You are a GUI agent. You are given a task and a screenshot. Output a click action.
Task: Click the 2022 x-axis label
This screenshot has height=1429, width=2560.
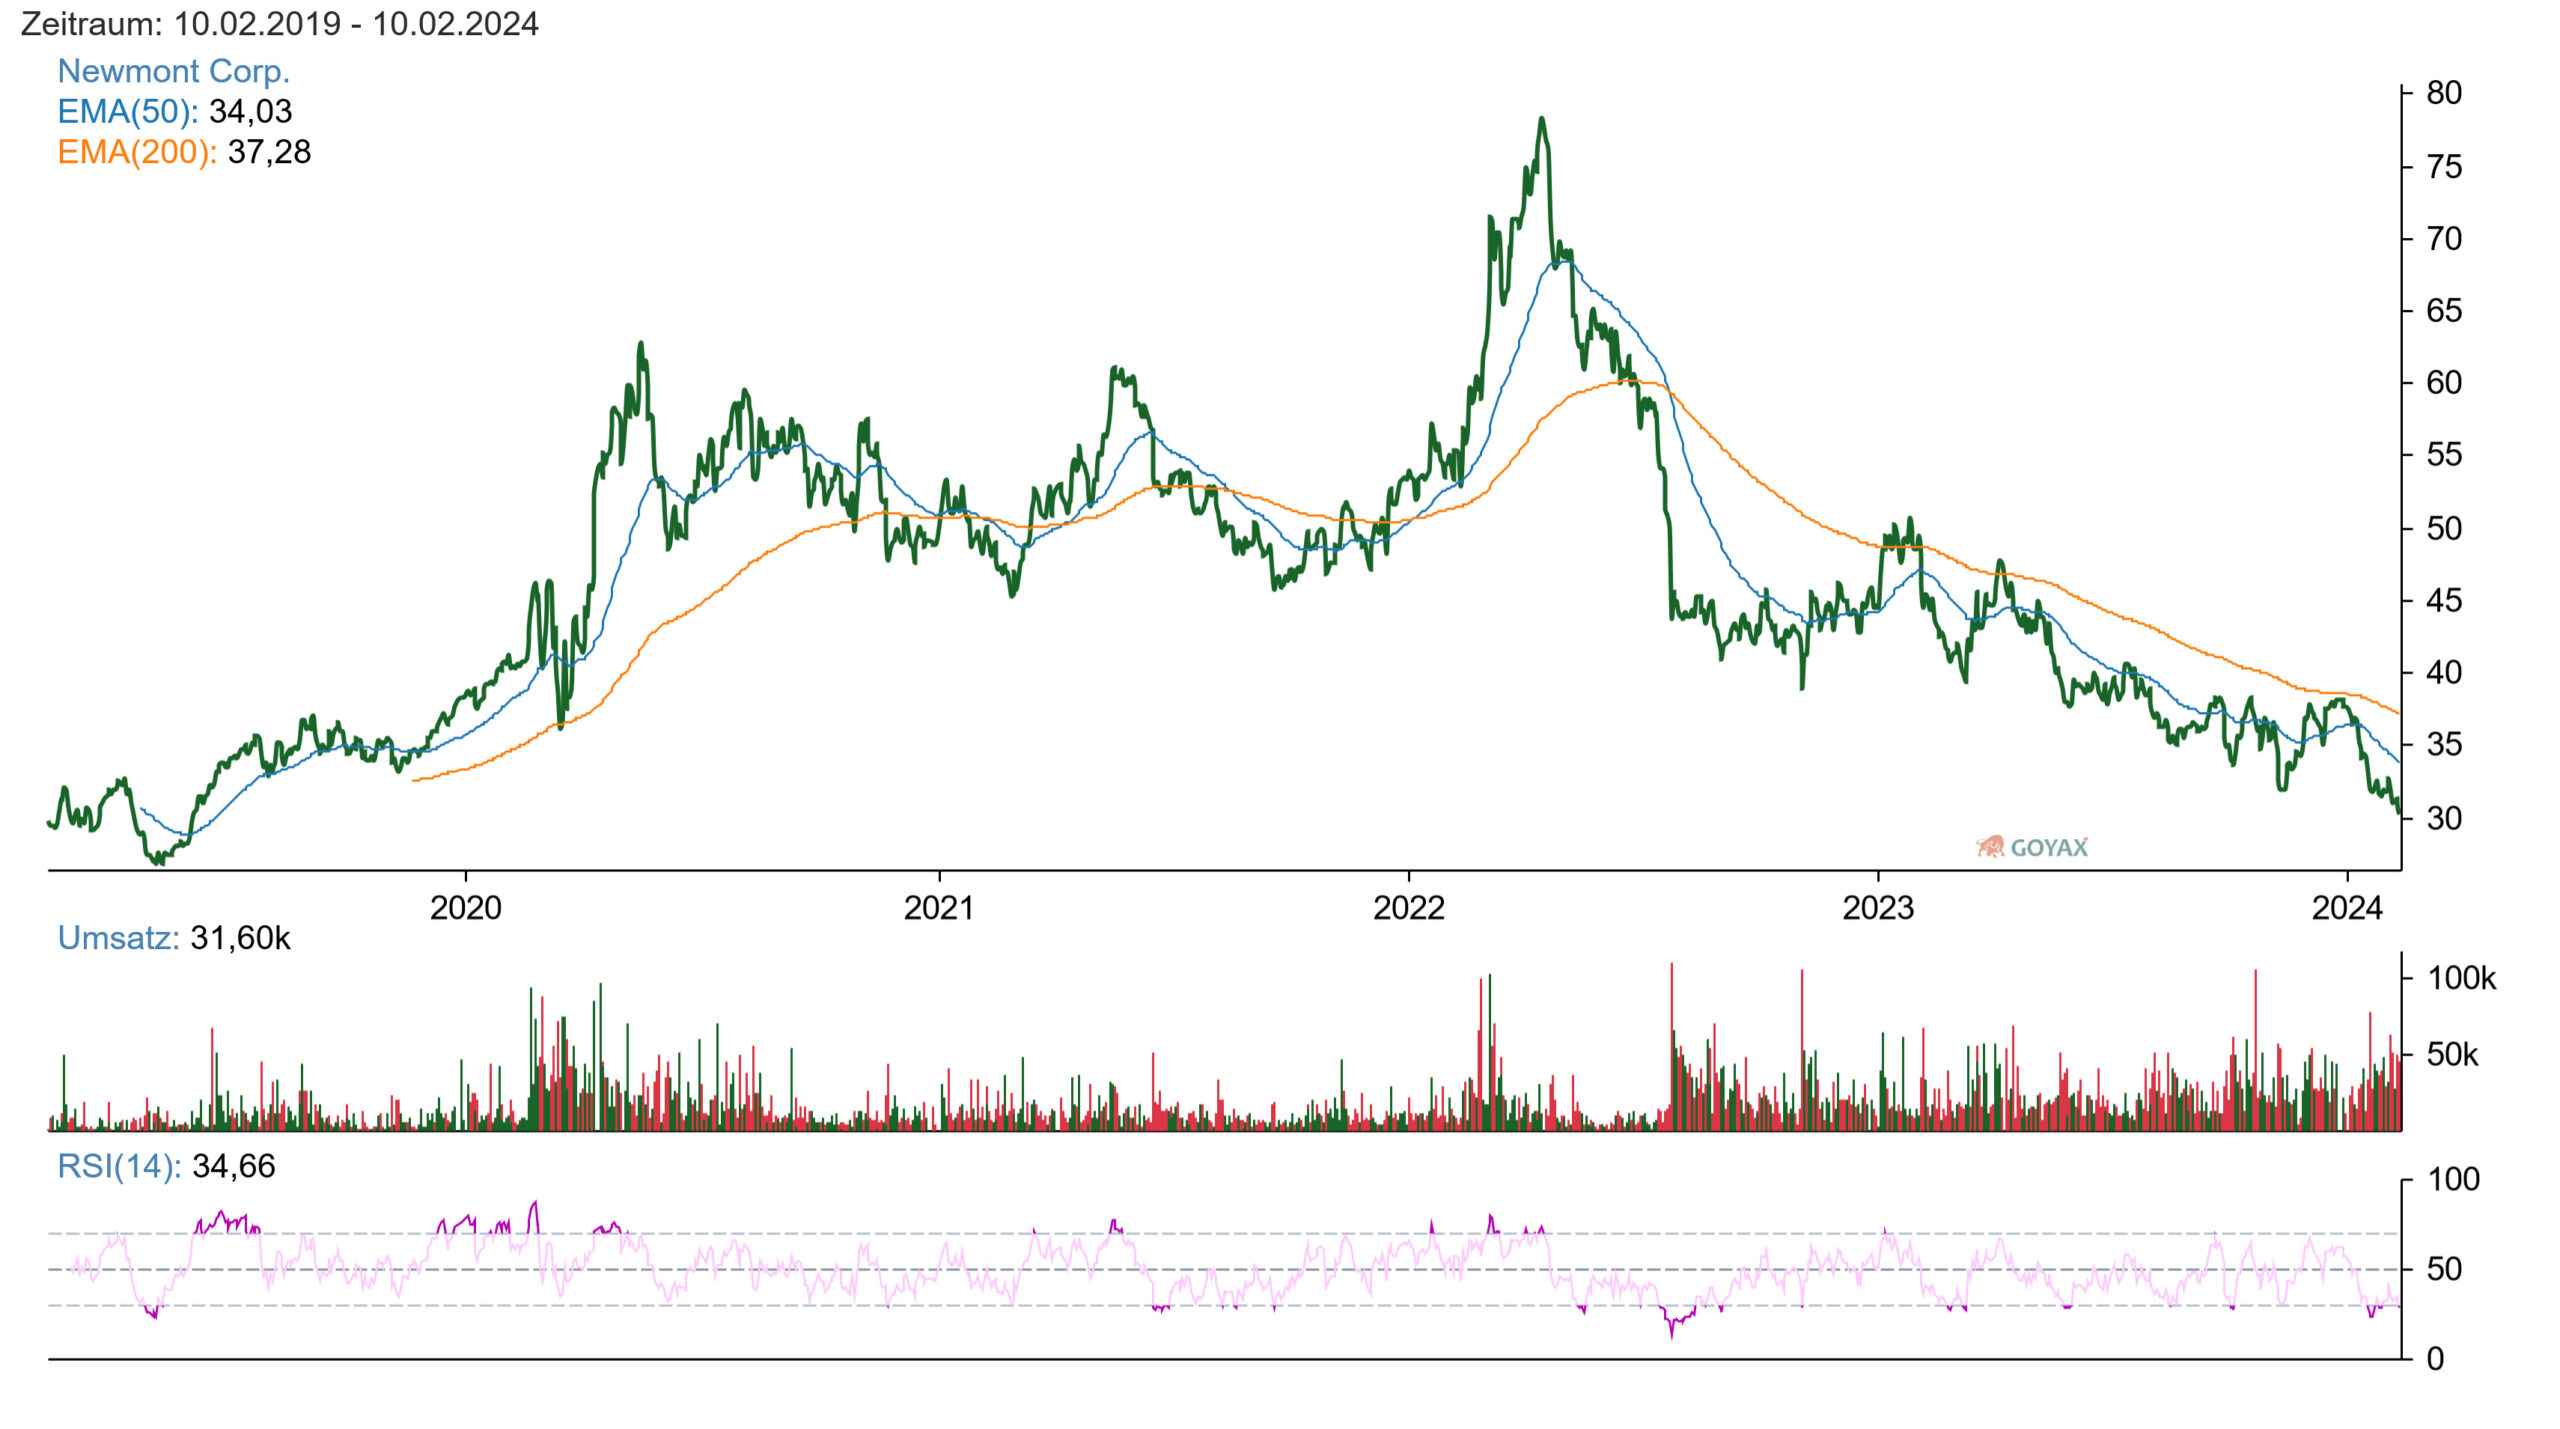click(x=1408, y=908)
